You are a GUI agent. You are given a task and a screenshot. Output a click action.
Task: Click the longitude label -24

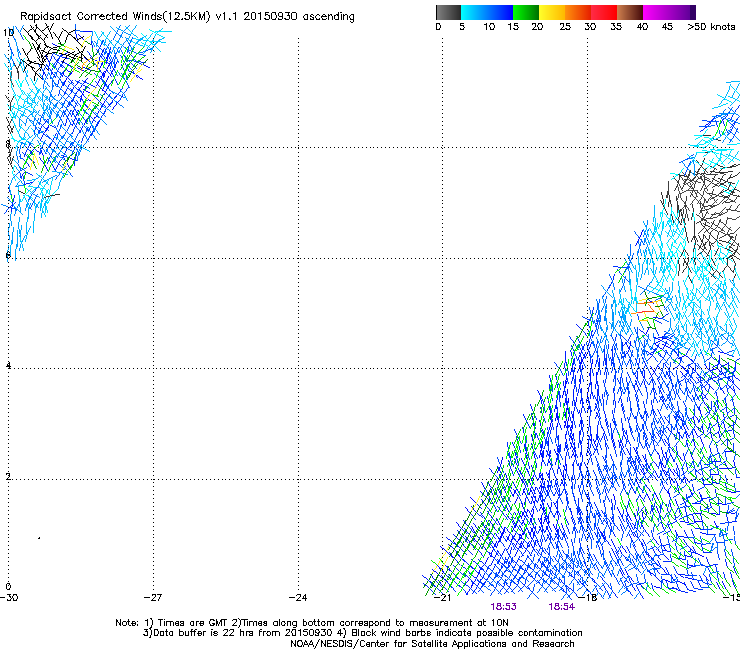298,598
